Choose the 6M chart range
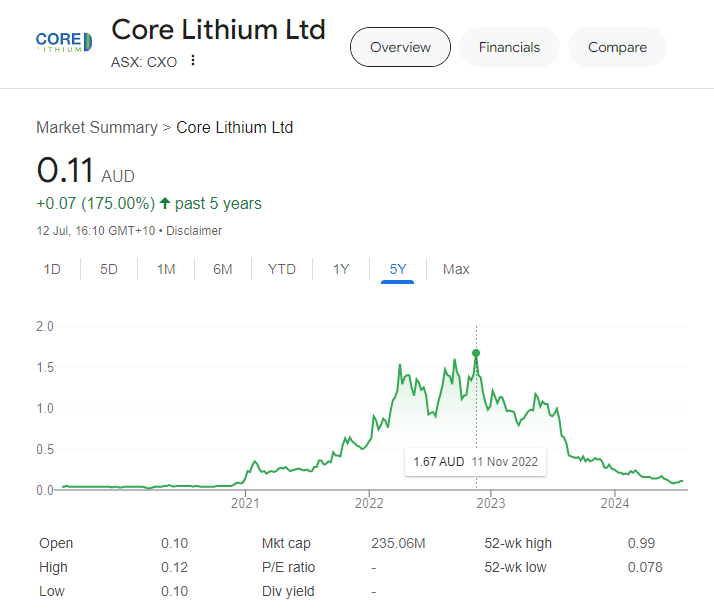The width and height of the screenshot is (714, 613). 223,269
